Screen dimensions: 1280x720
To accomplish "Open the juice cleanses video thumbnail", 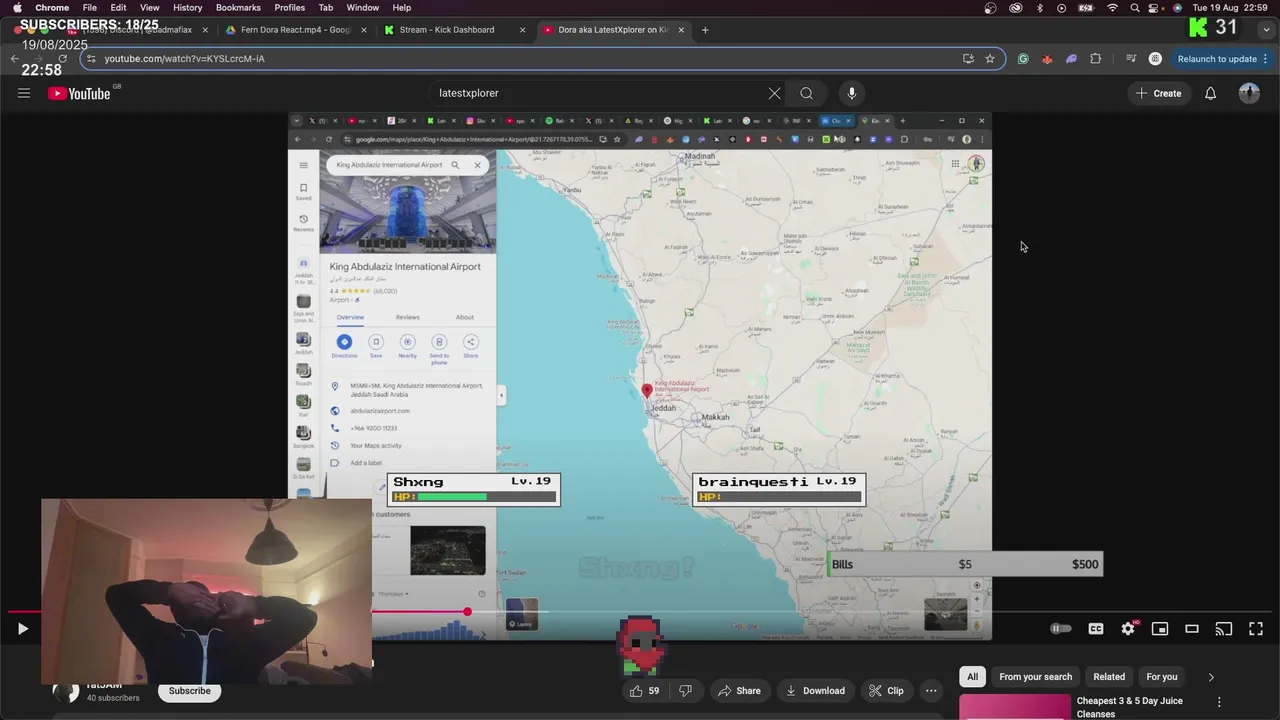I will (1015, 707).
